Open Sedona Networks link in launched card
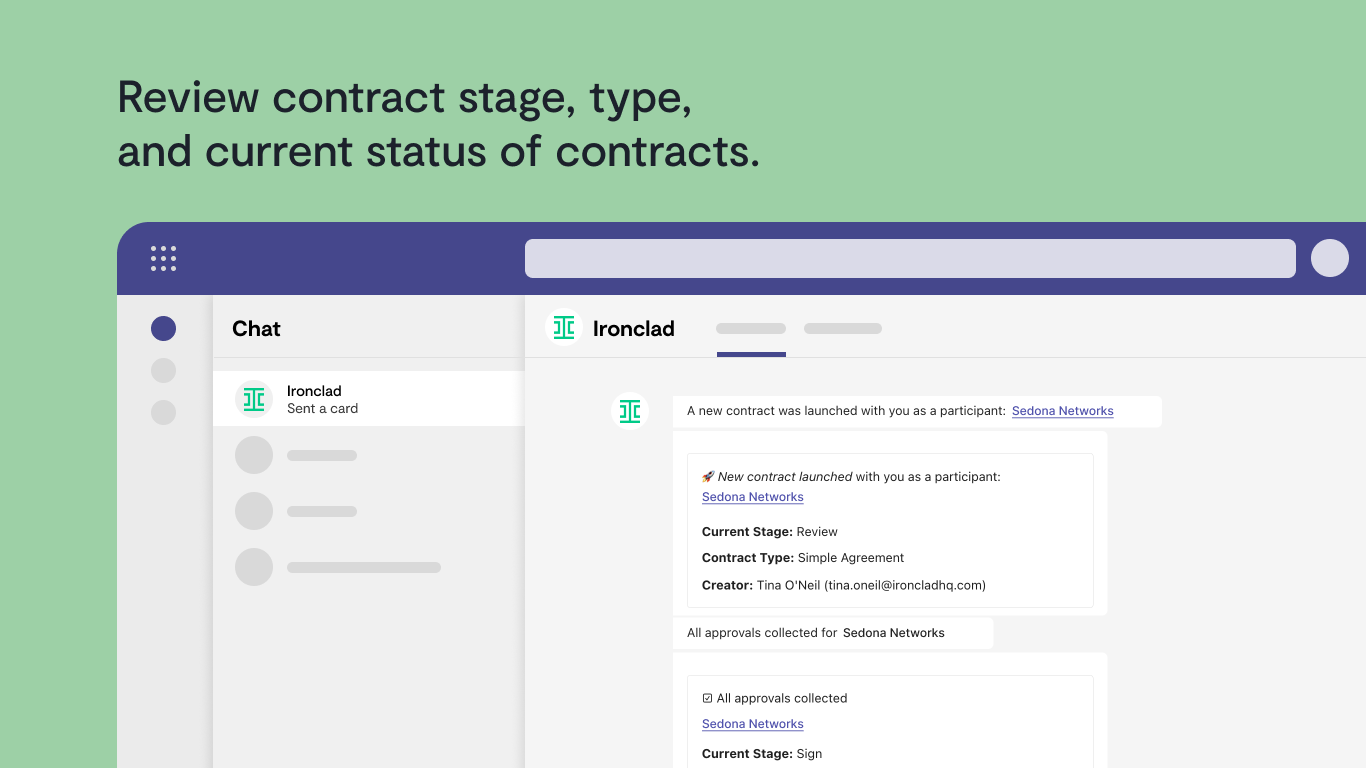Image resolution: width=1366 pixels, height=768 pixels. click(752, 497)
